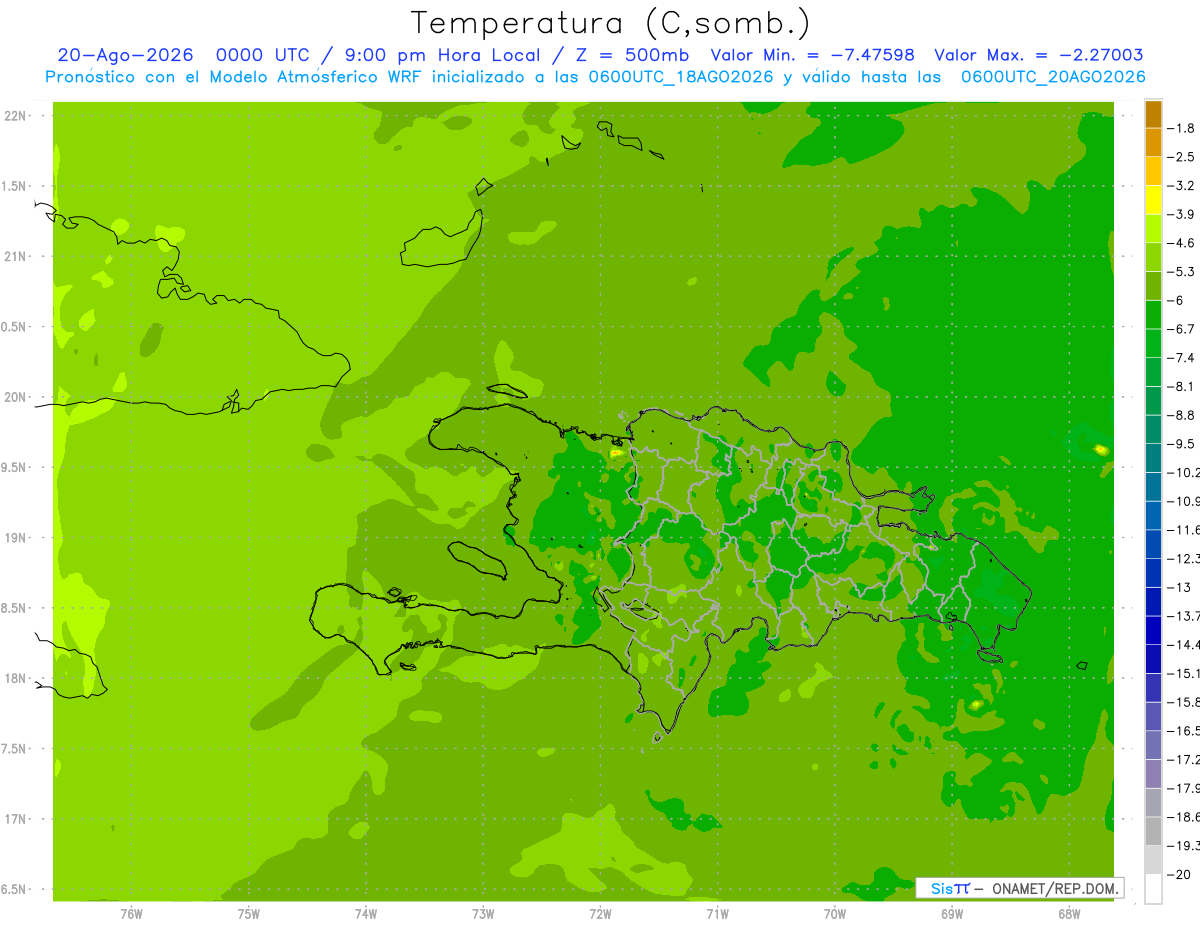This screenshot has height=927, width=1200.
Task: Select the 'Z = 500mb' level label
Action: (632, 55)
